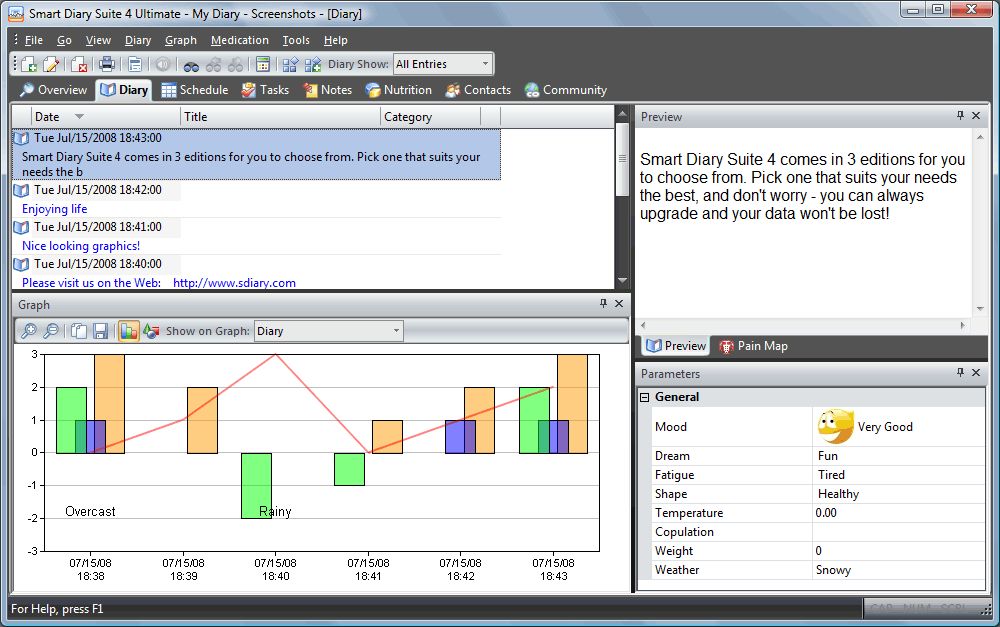Screen dimensions: 1000x627
Task: Select the Weather parameter value field
Action: click(x=898, y=570)
